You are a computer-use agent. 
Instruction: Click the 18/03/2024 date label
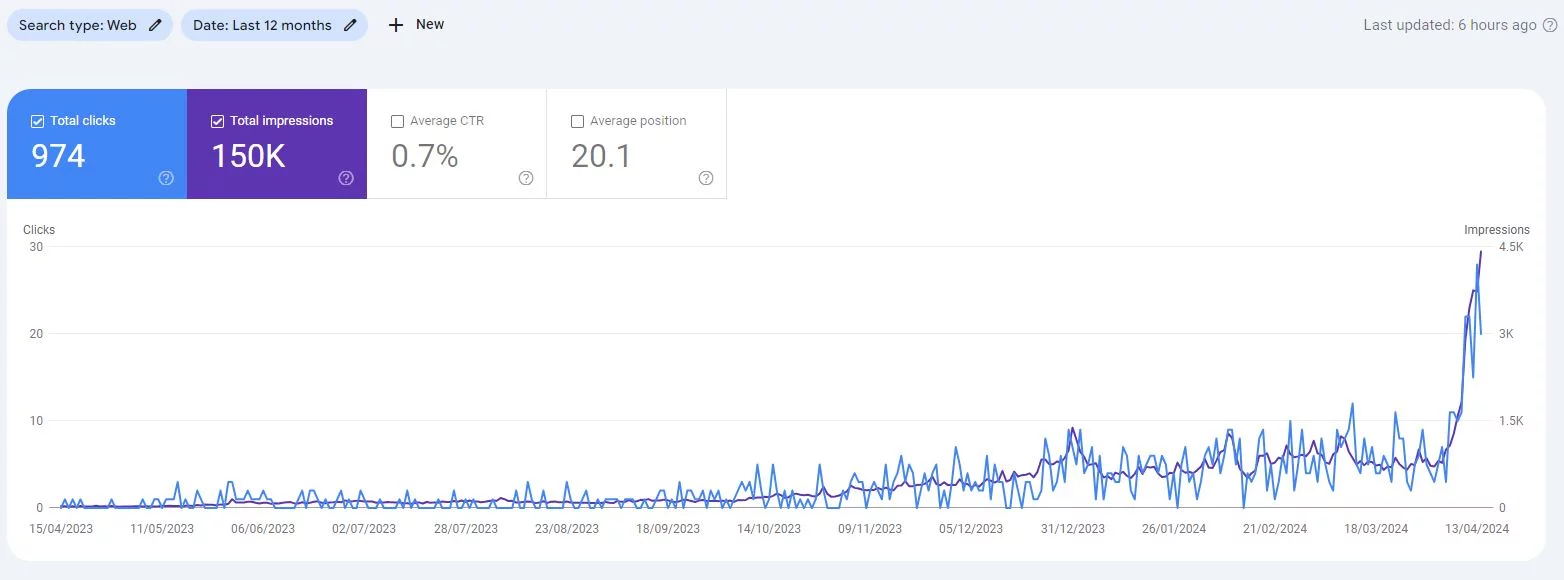click(1376, 529)
